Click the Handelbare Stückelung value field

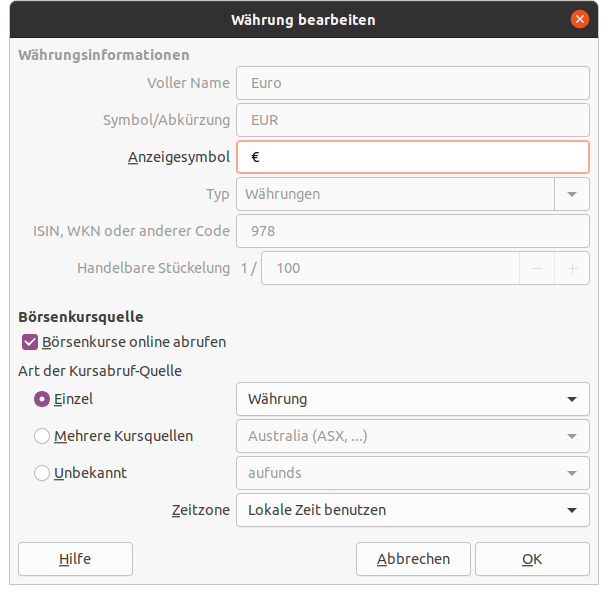point(390,268)
